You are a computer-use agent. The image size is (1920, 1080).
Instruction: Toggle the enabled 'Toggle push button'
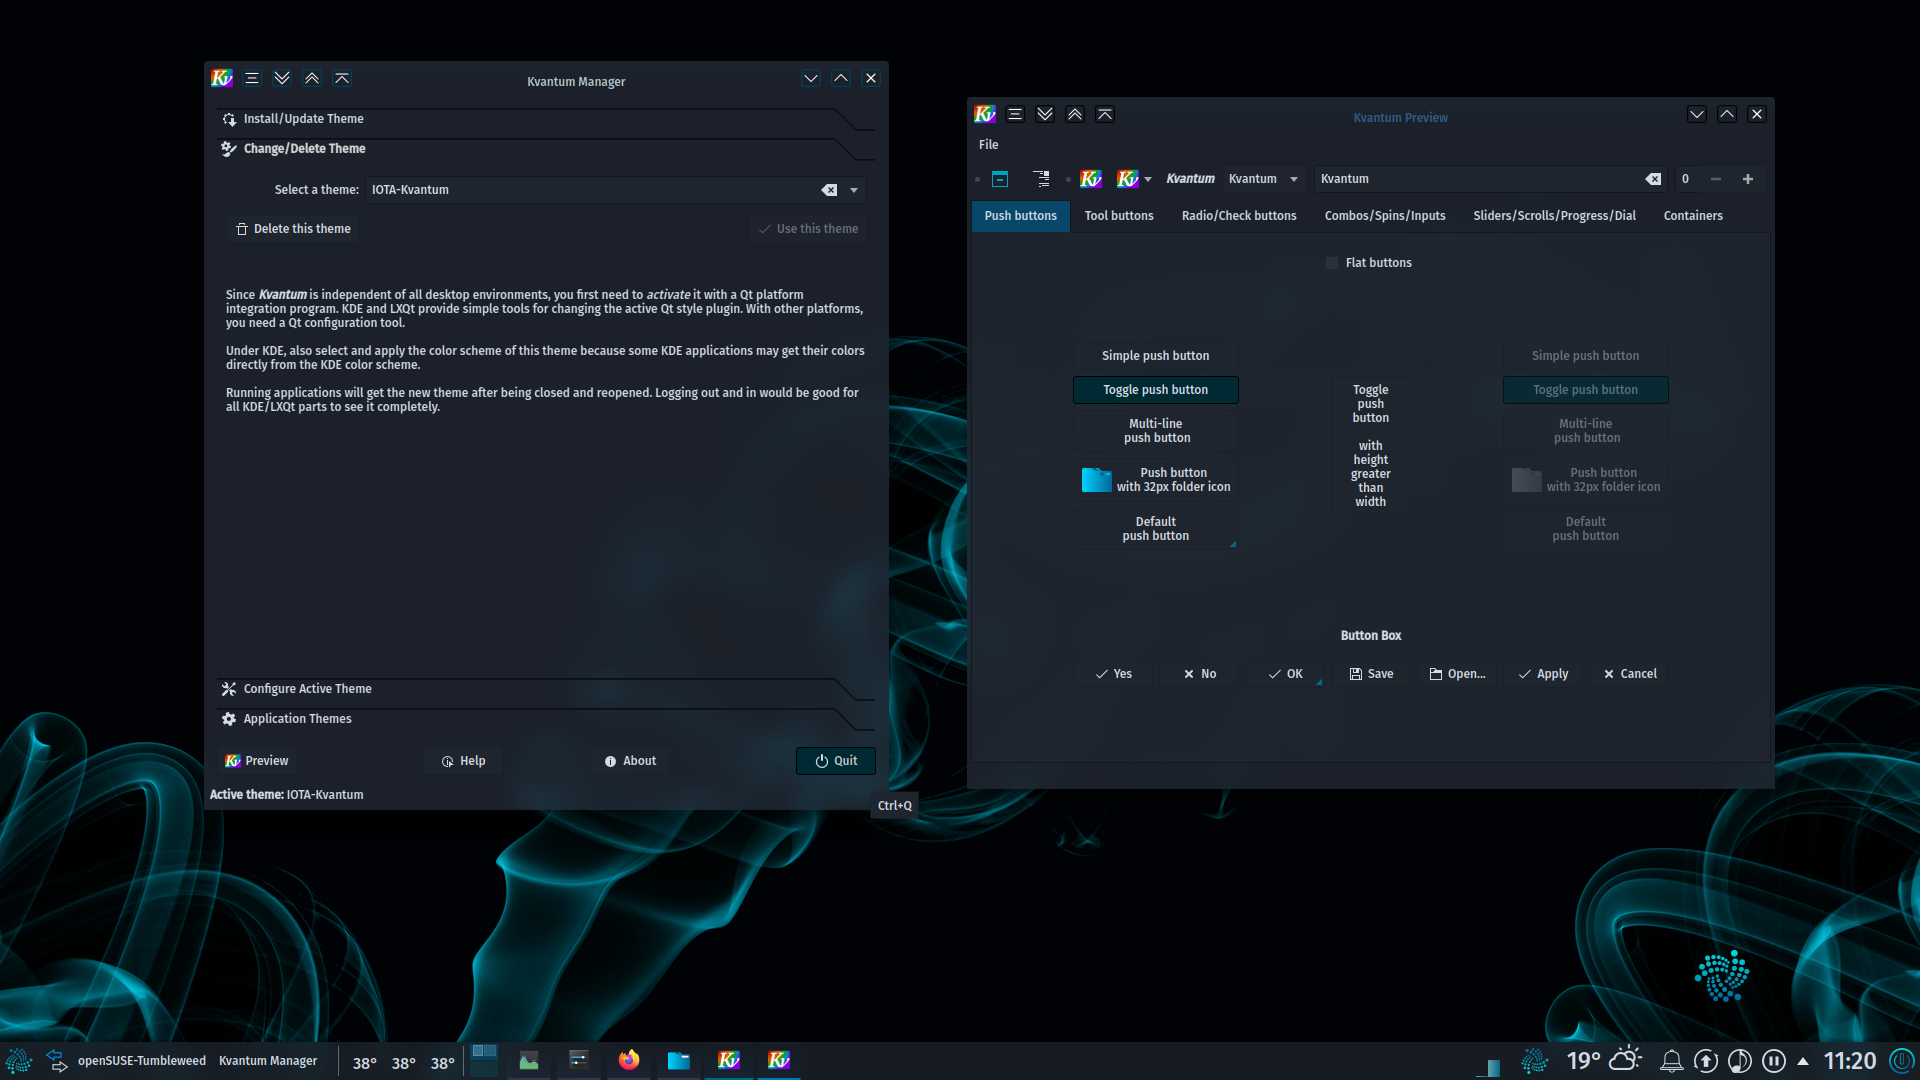pos(1155,390)
